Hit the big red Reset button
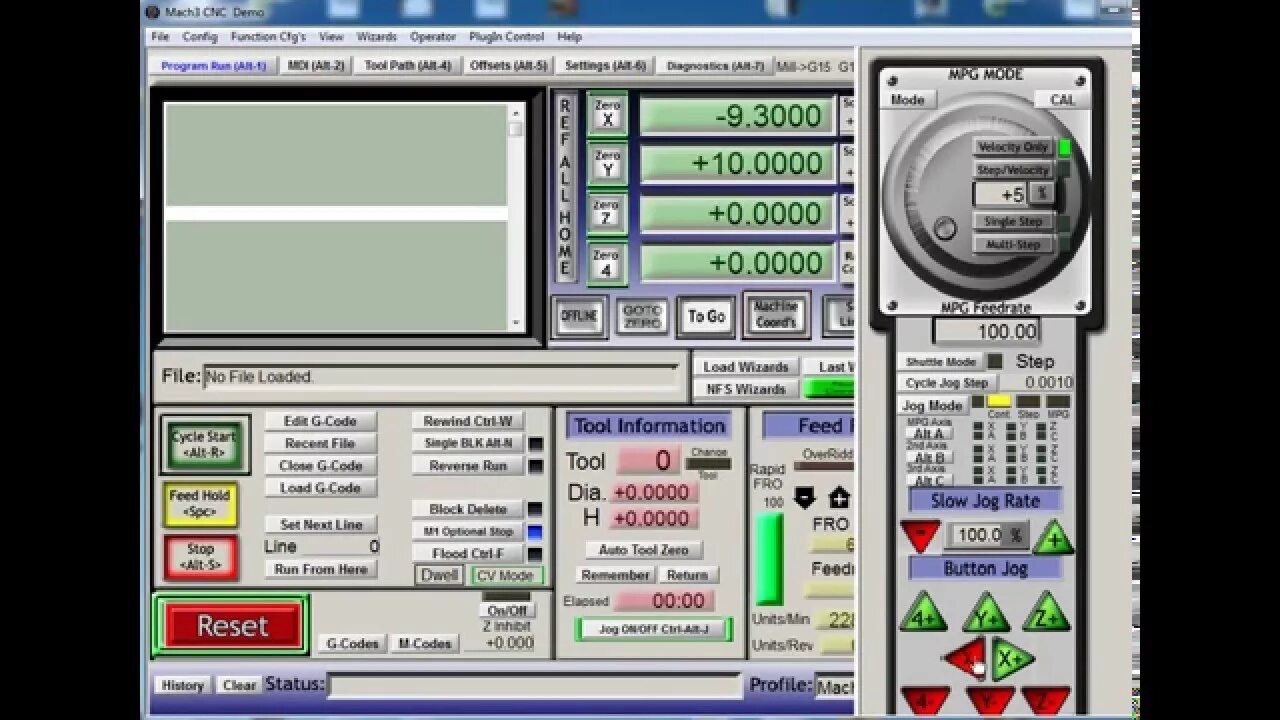 tap(232, 626)
